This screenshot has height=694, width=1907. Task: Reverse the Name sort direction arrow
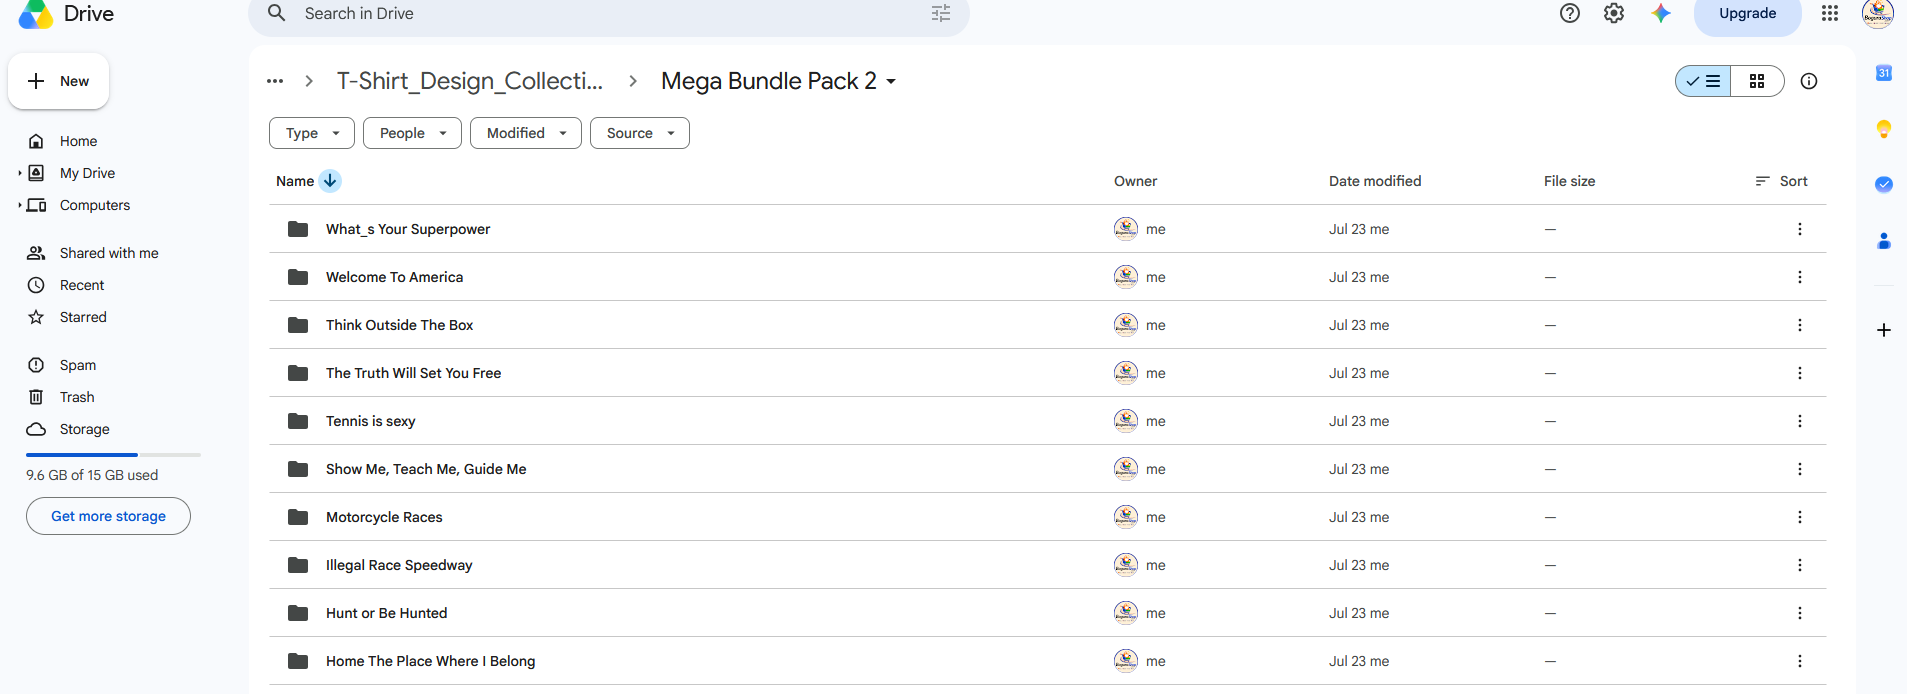330,181
